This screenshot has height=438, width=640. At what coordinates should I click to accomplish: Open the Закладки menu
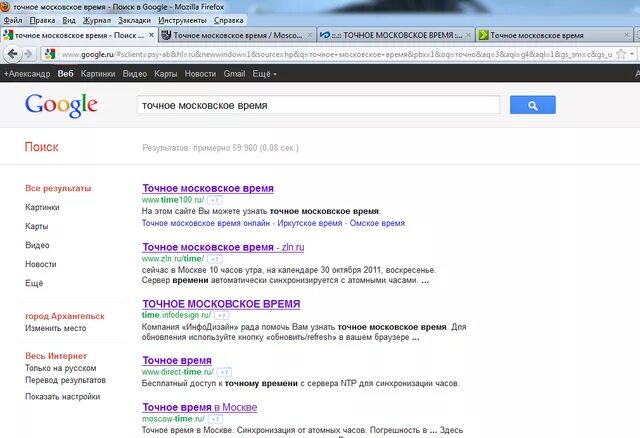[x=134, y=20]
